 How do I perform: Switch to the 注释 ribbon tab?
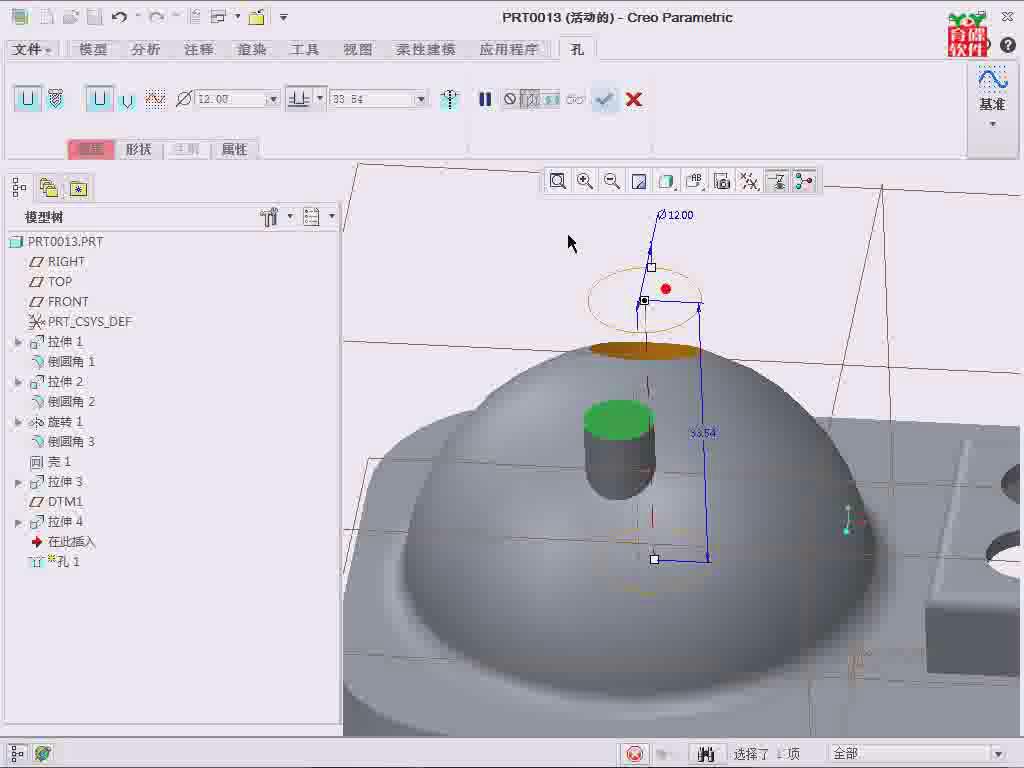[199, 49]
